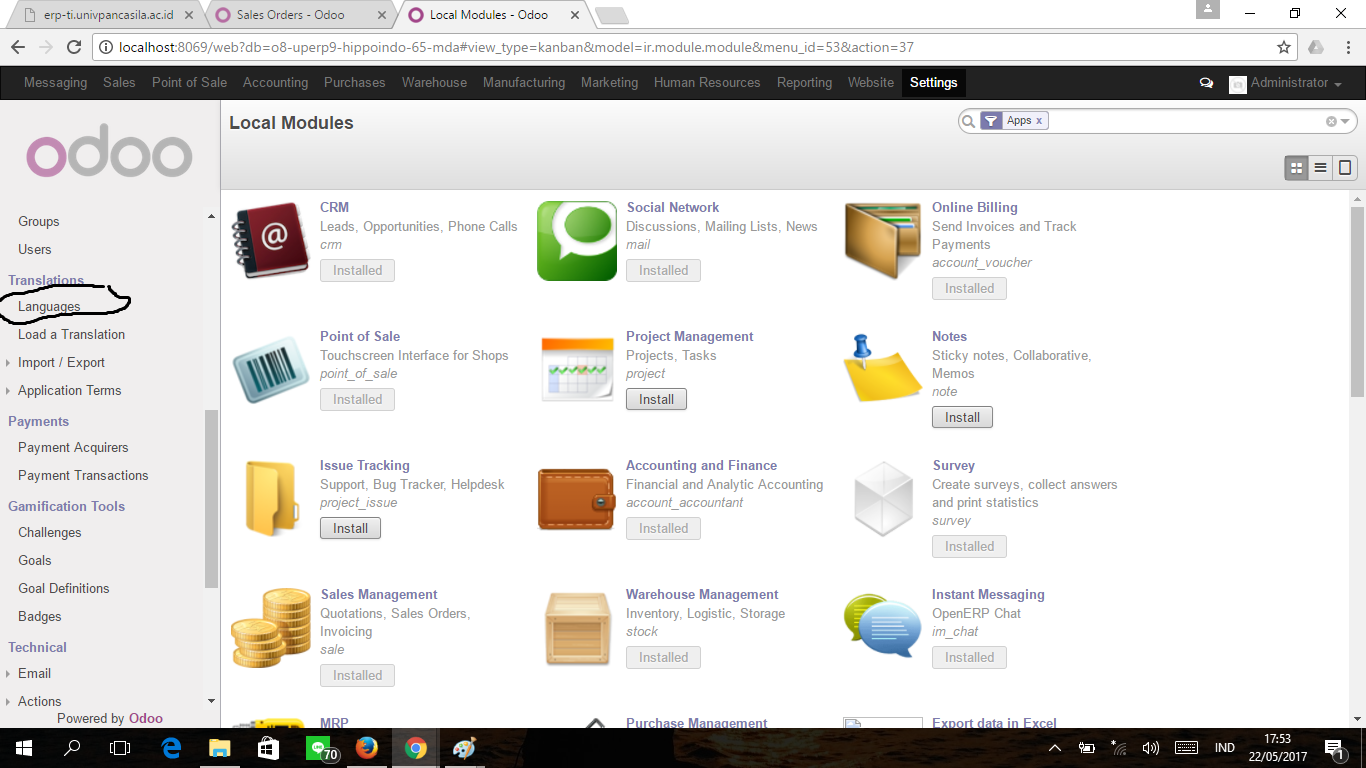Open Firefox from the taskbar
Viewport: 1366px width, 768px height.
(367, 748)
